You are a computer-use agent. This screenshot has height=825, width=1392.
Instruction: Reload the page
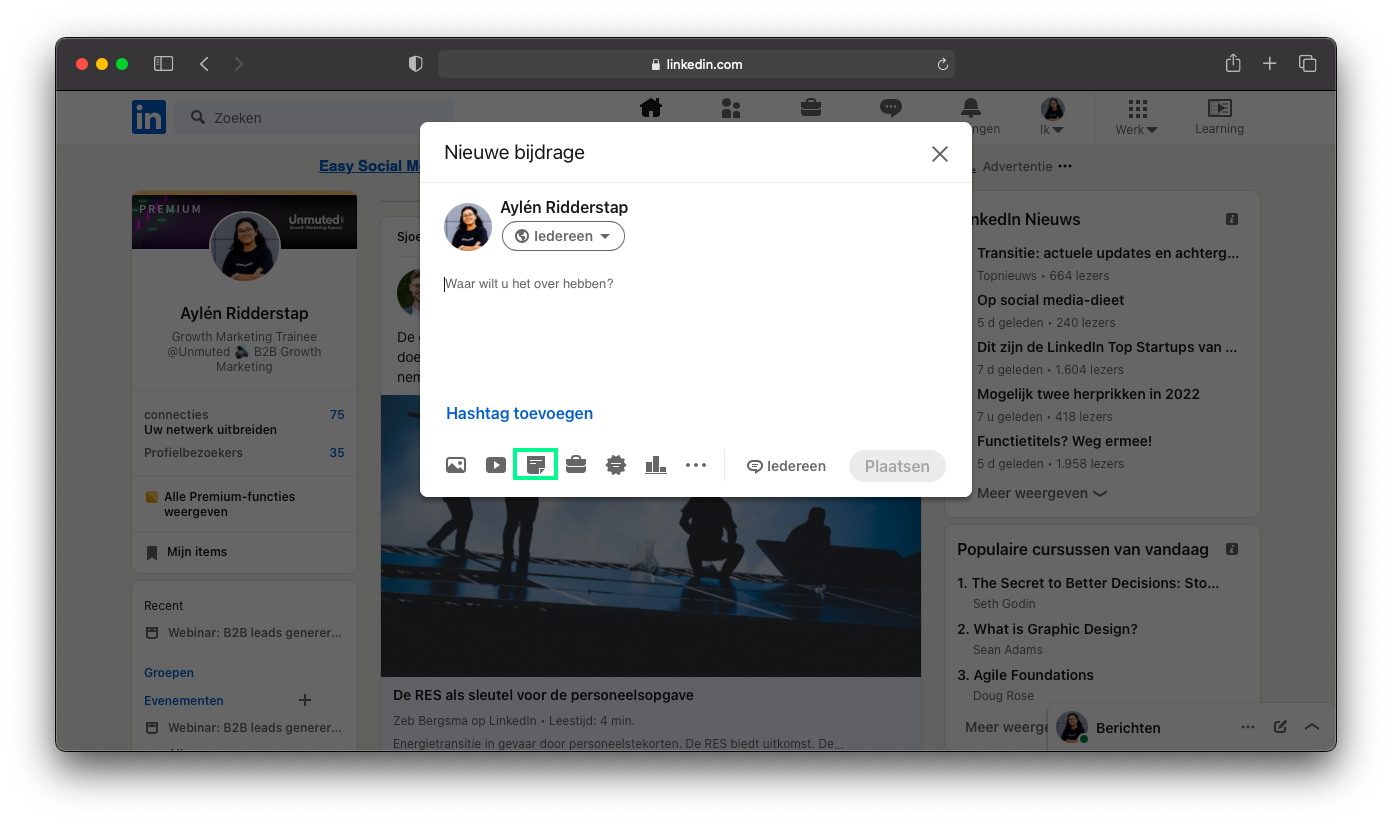(942, 64)
